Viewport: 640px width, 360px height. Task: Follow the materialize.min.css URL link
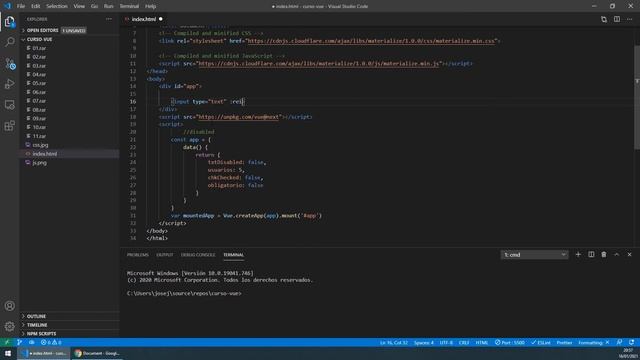pos(371,41)
